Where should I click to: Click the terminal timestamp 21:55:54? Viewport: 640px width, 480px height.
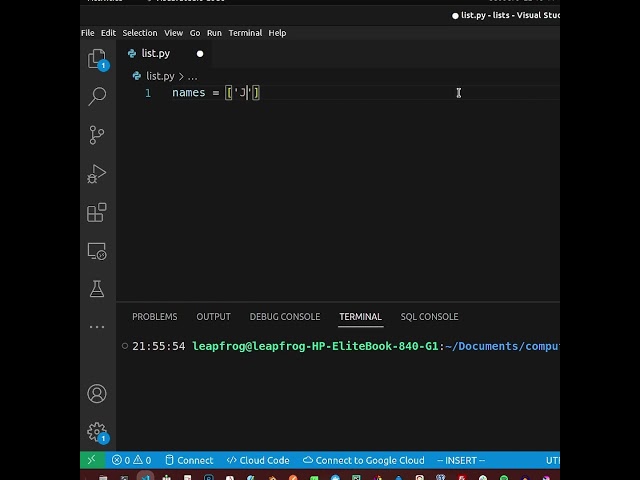pyautogui.click(x=158, y=346)
